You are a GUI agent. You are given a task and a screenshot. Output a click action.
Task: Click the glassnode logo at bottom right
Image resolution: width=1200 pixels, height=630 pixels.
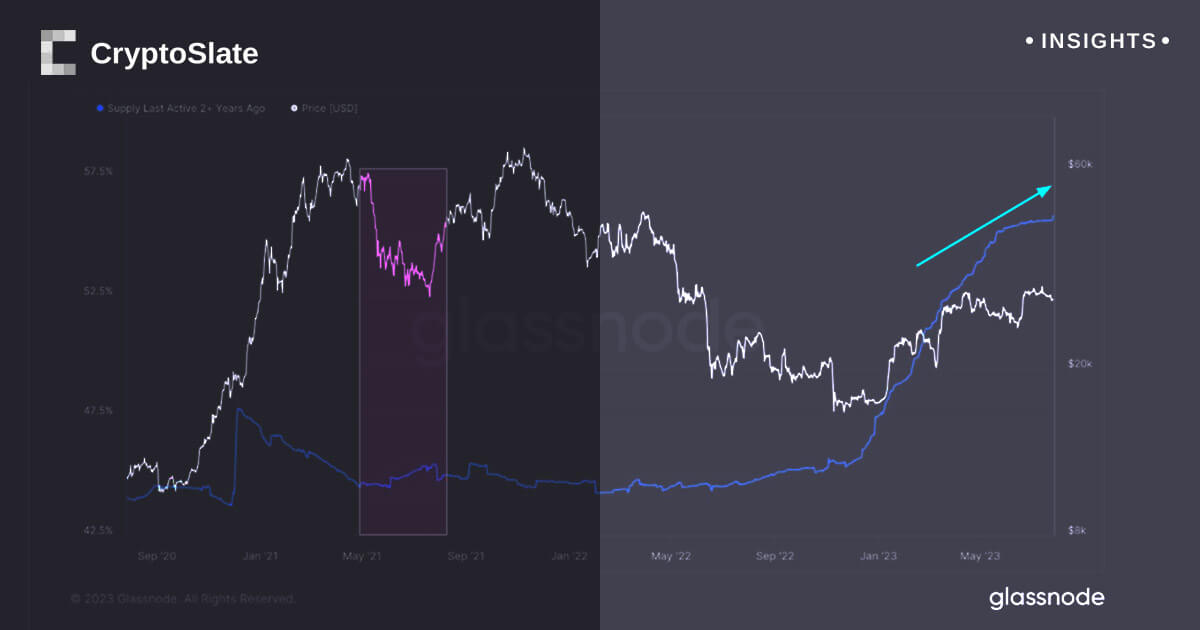1047,598
